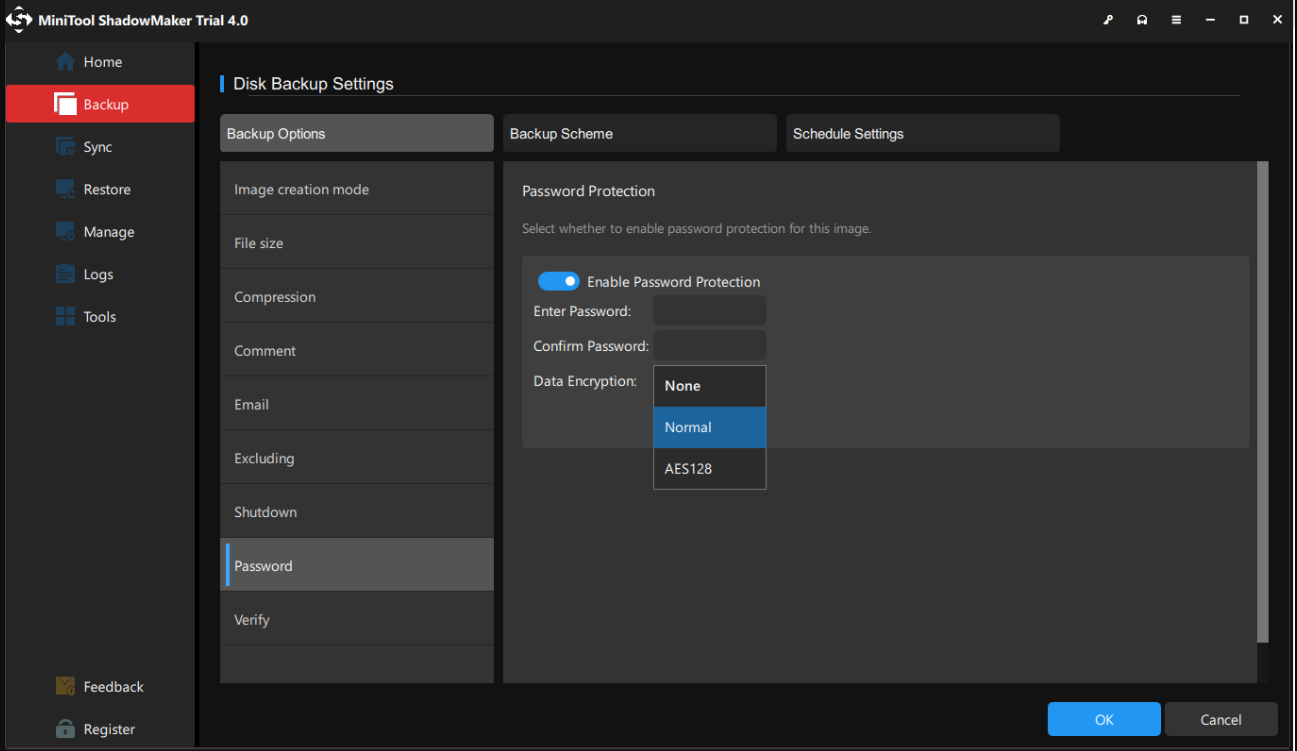Open the Sync section icon

66,147
